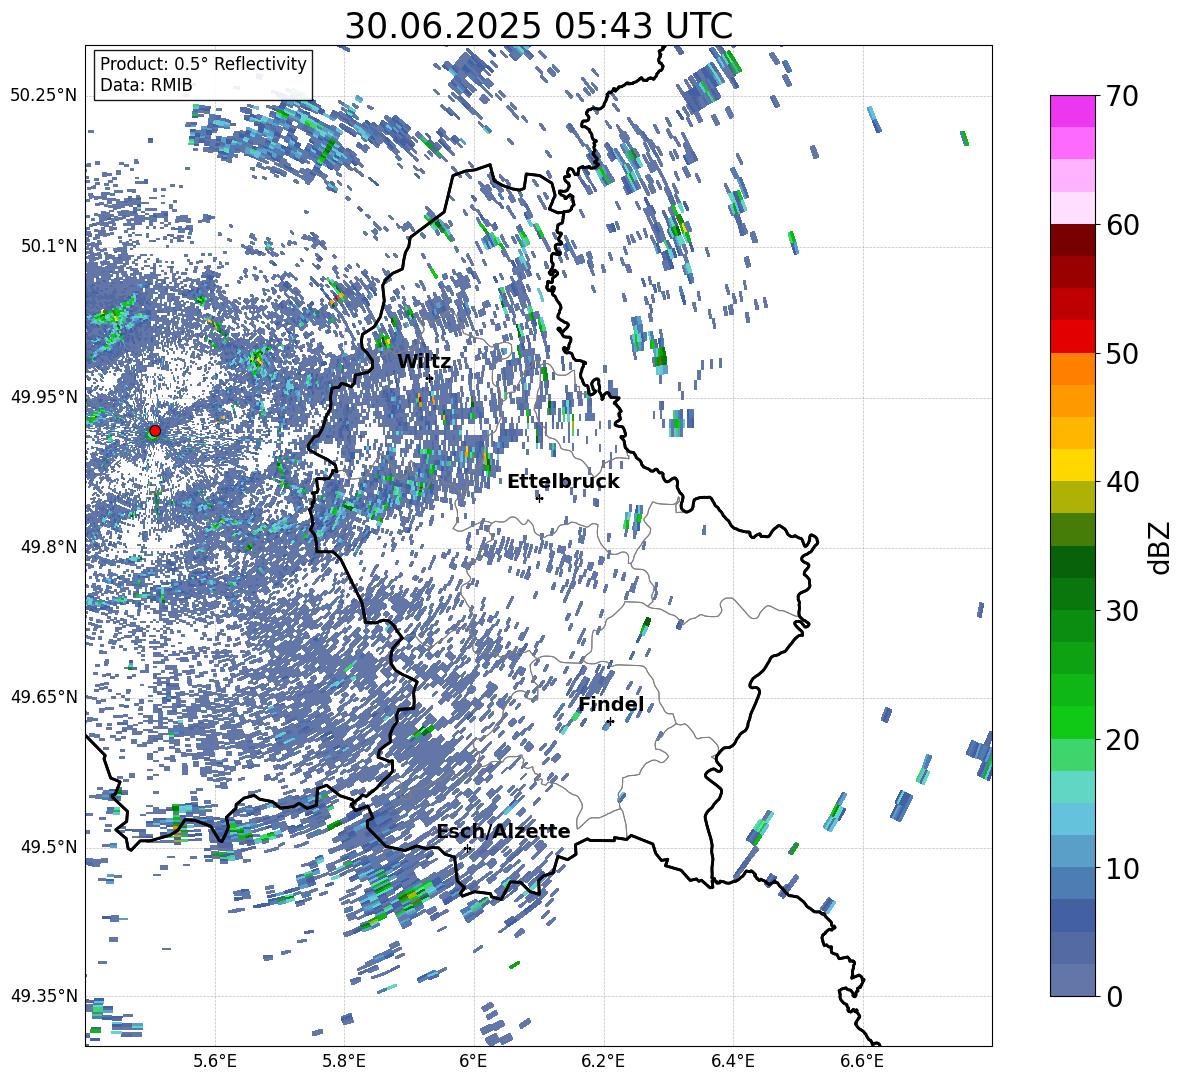Click the Ettelbruck city label

coord(563,482)
